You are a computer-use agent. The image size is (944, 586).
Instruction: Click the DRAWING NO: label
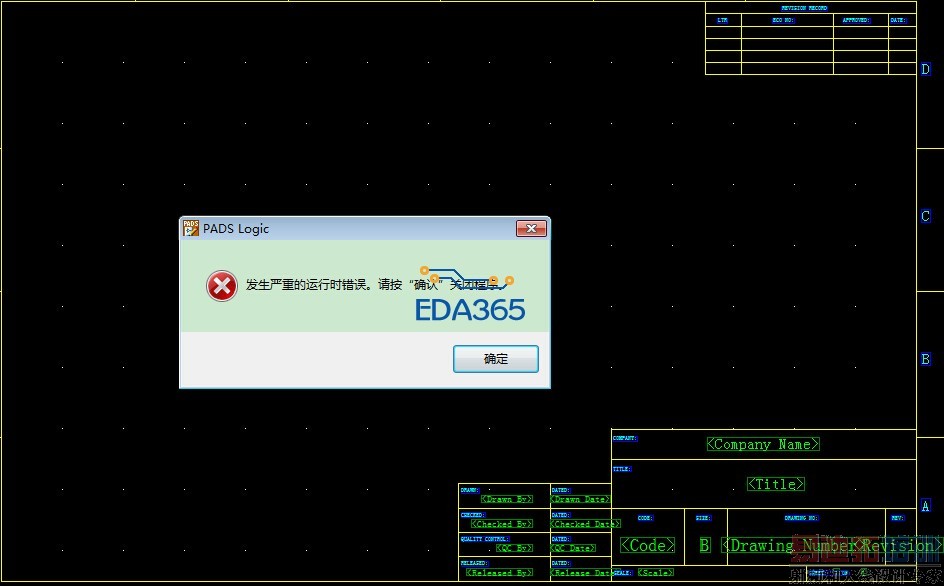click(801, 518)
